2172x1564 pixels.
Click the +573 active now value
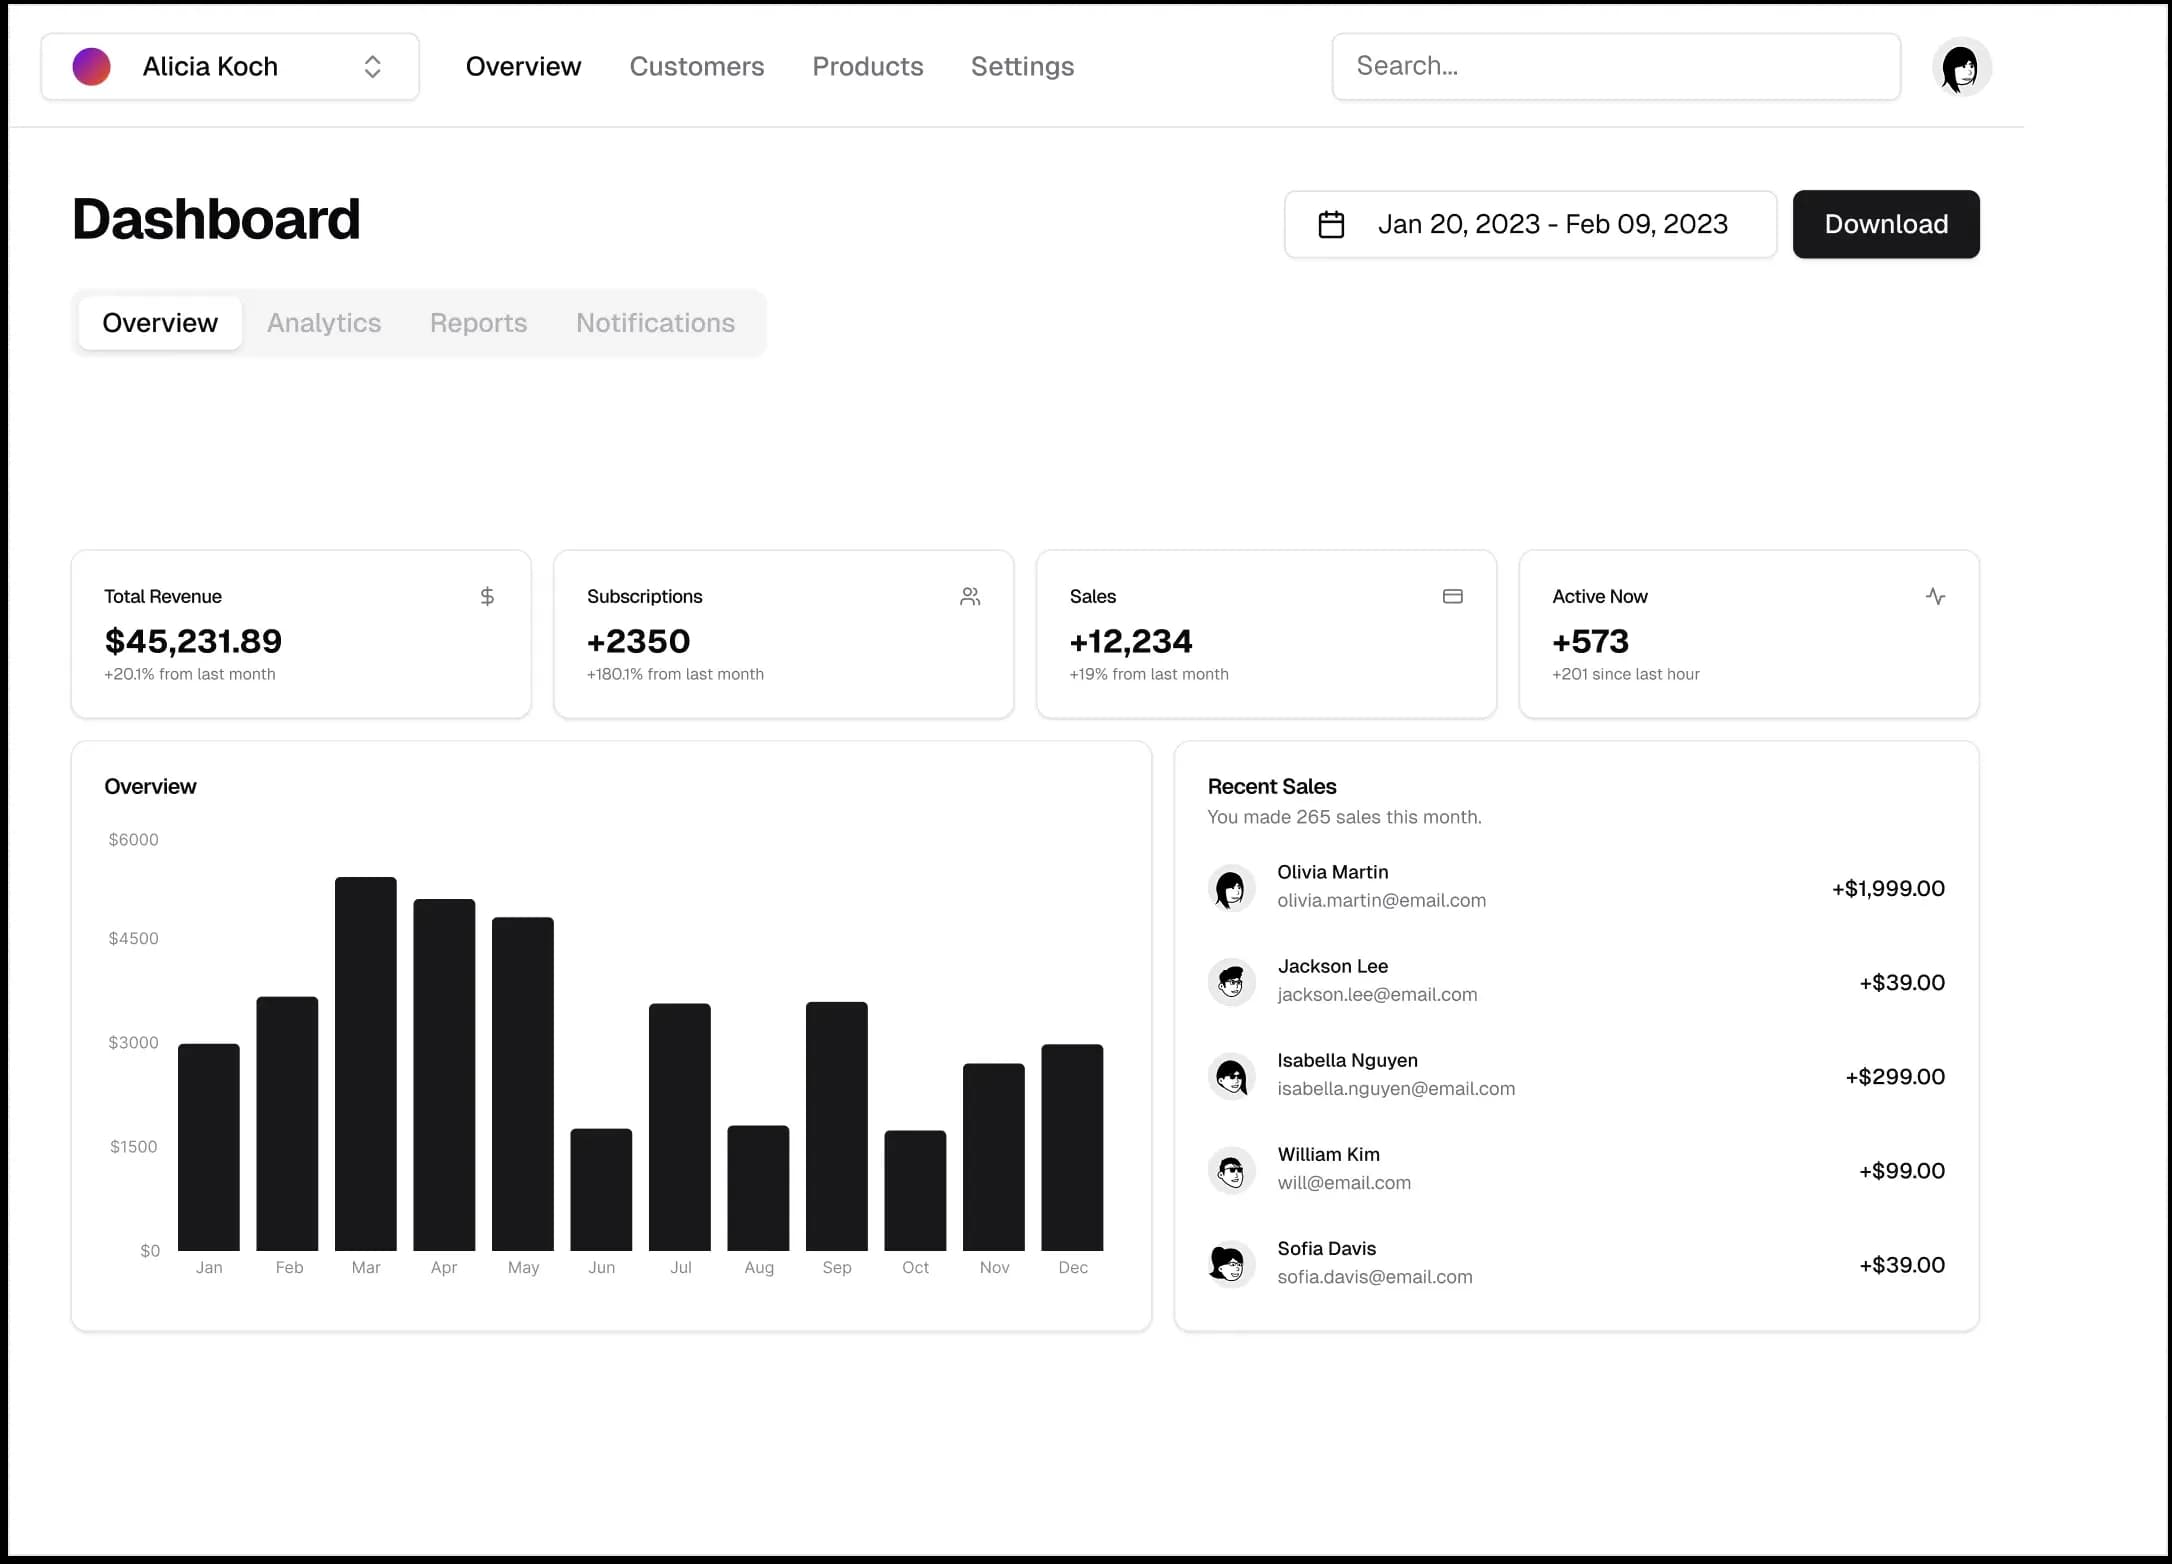point(1590,641)
